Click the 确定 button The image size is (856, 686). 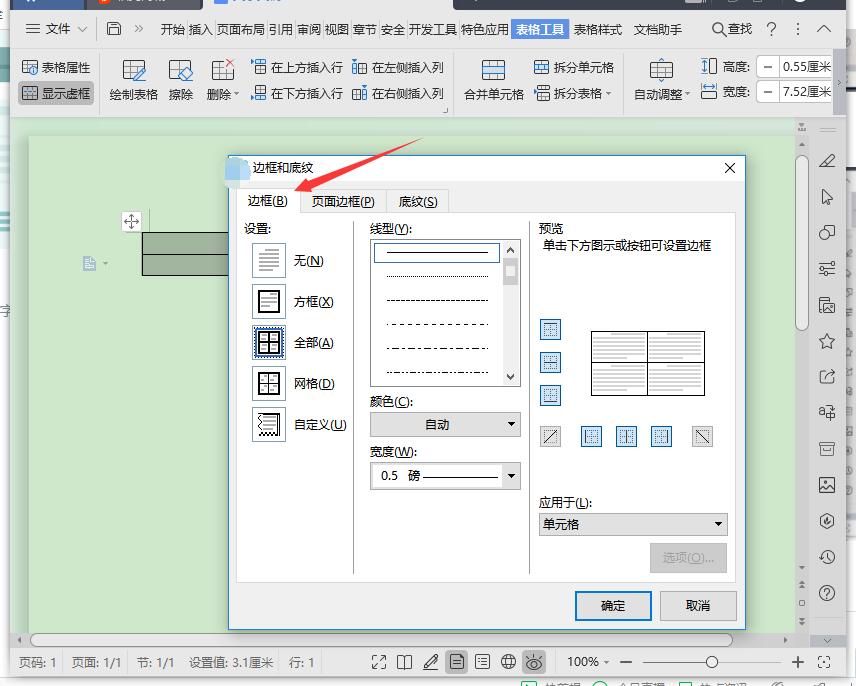613,606
